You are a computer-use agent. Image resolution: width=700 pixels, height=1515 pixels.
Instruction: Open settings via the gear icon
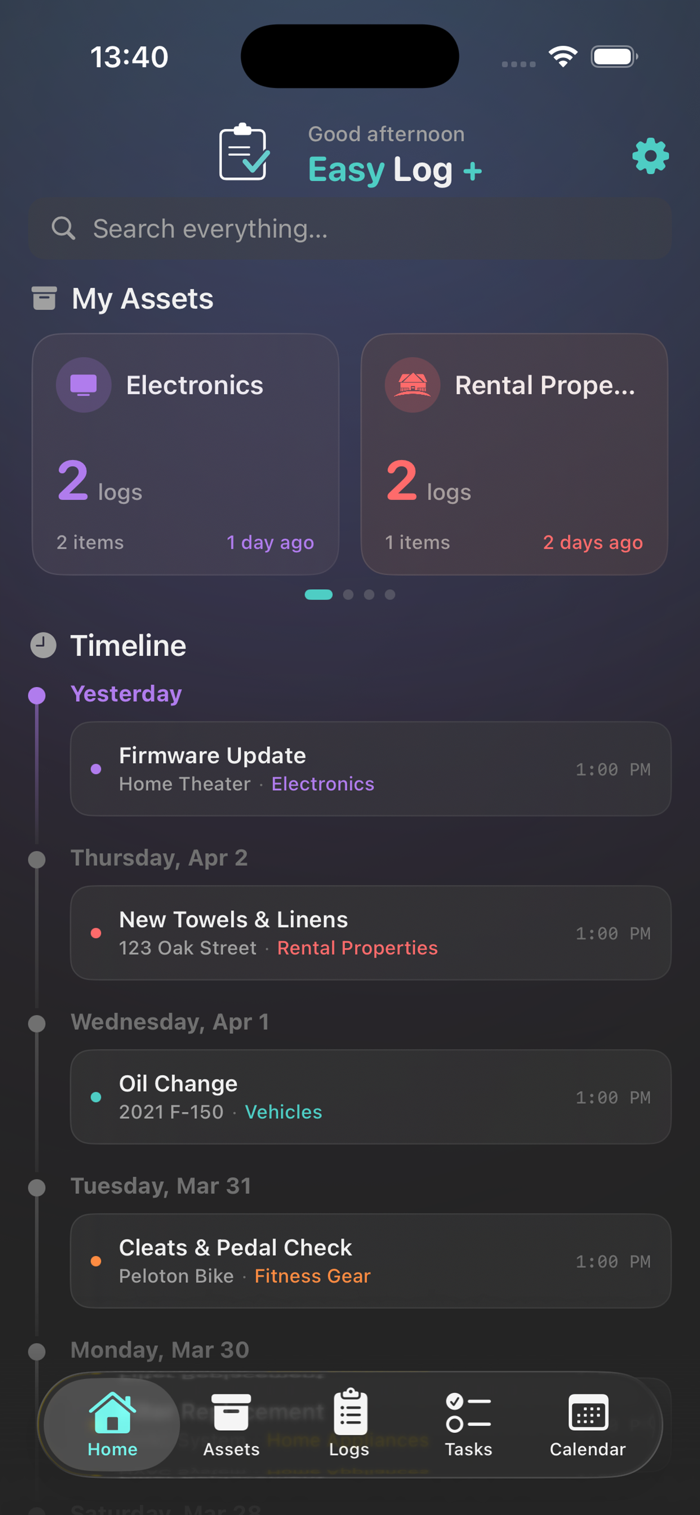pos(650,157)
